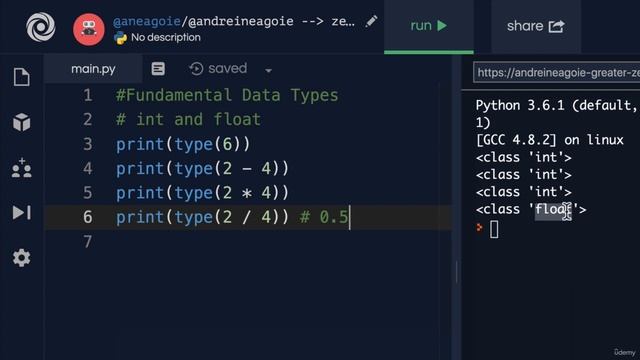Image resolution: width=640 pixels, height=360 pixels.
Task: Run the program with the run button
Action: (x=429, y=26)
